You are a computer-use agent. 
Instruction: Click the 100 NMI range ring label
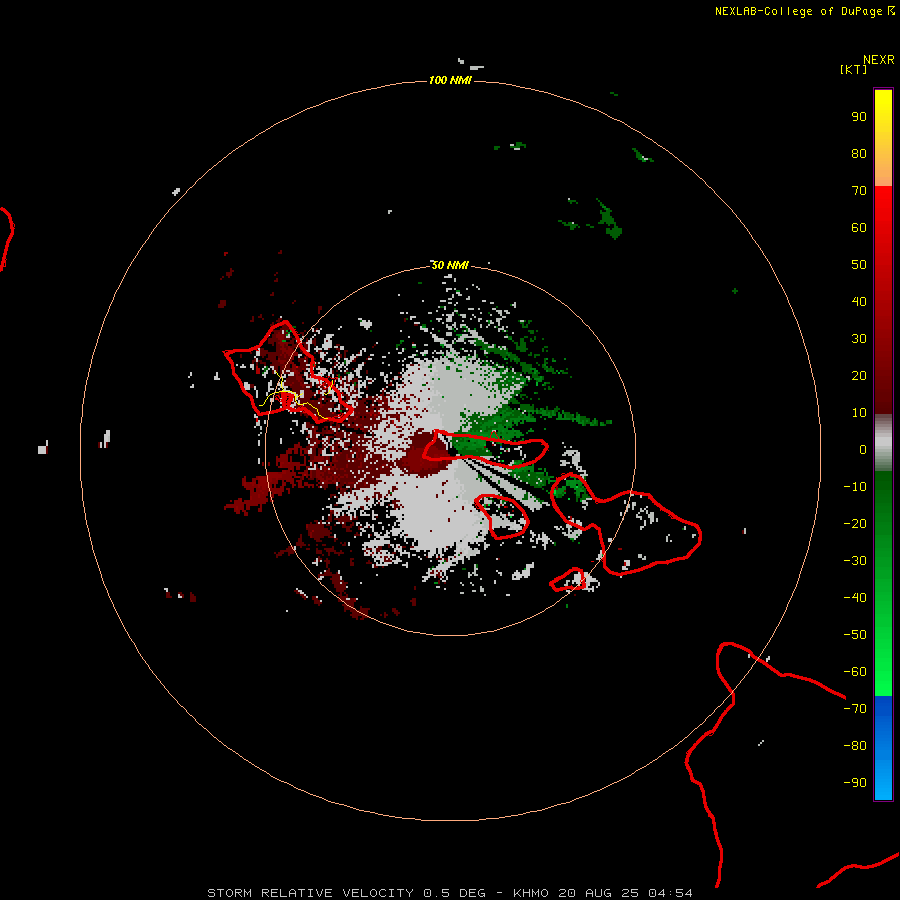coord(450,80)
